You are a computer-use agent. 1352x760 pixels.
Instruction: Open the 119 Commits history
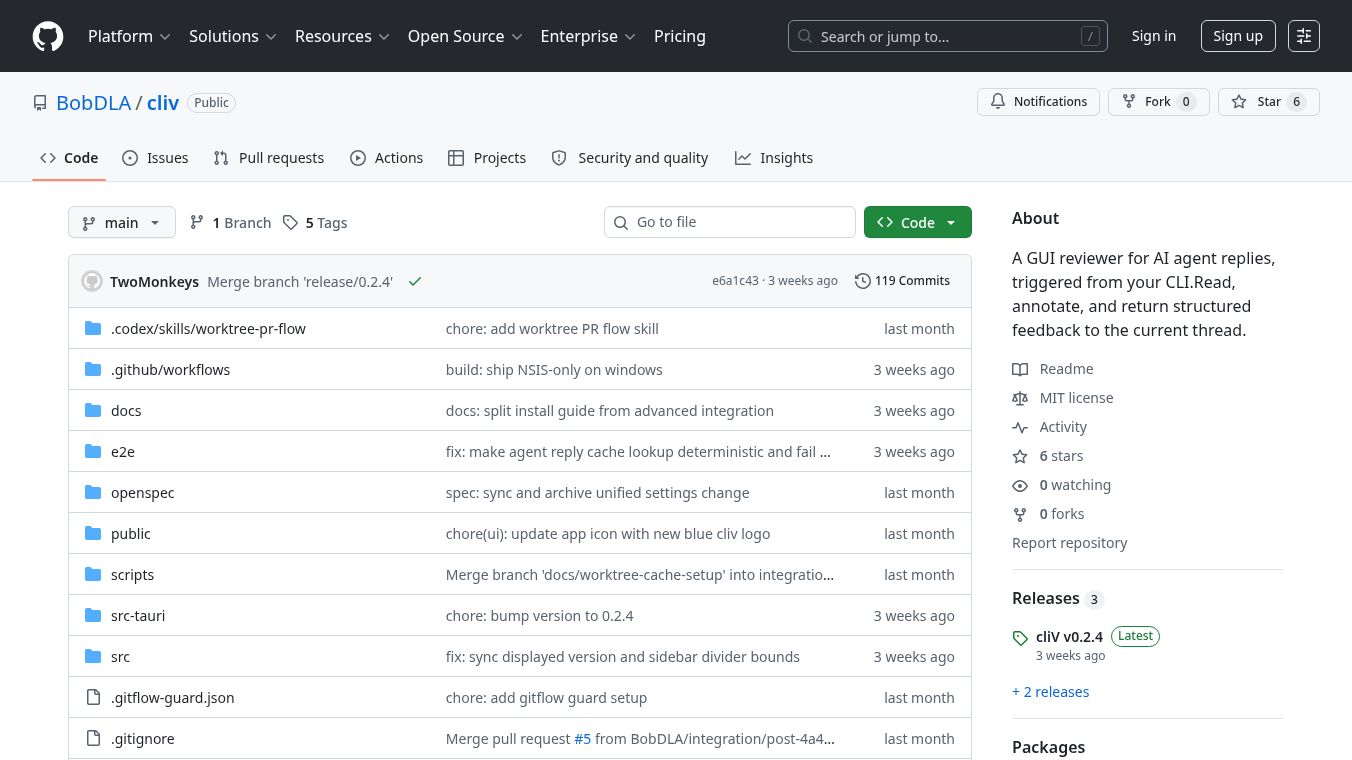[902, 281]
